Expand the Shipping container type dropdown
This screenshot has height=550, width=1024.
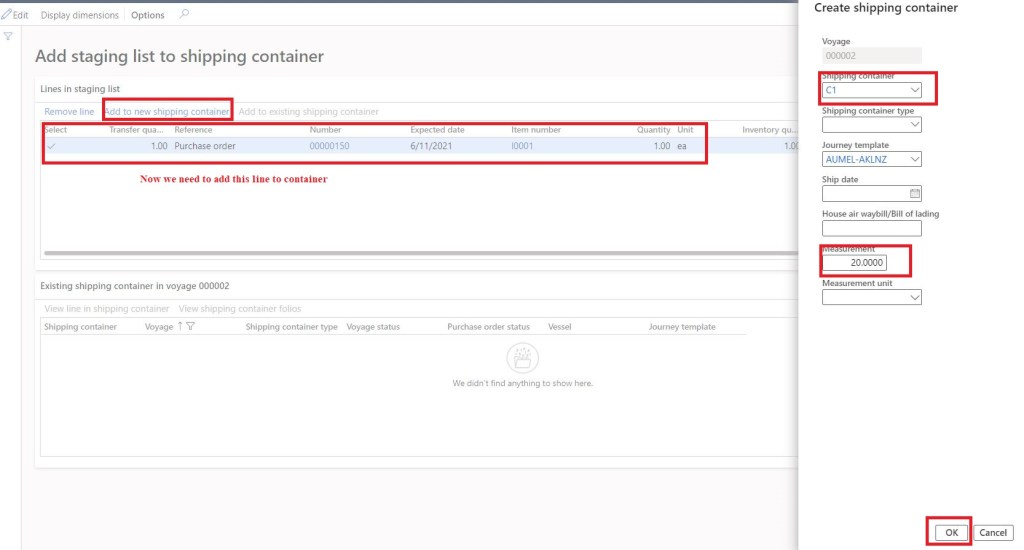click(914, 125)
